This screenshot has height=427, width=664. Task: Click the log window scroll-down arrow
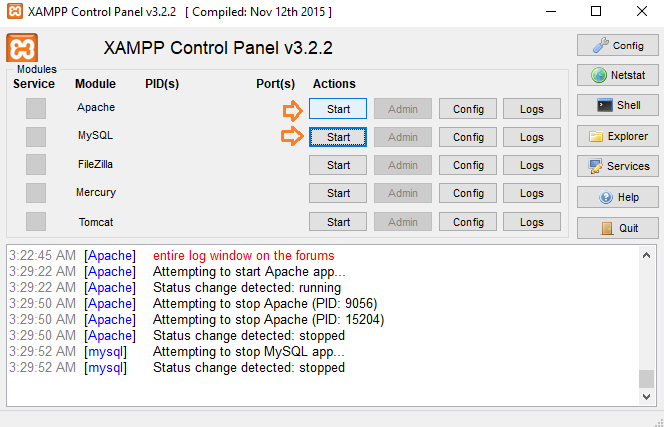646,396
